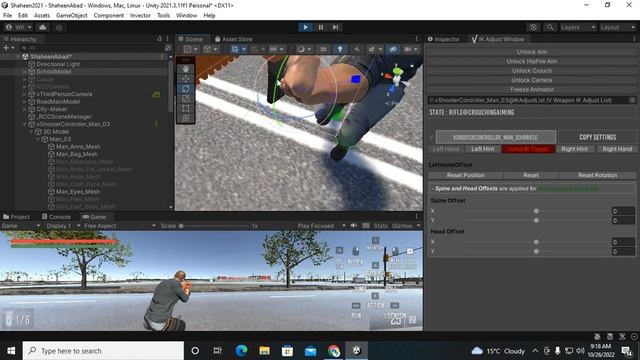
Task: Open the Tools menu
Action: [x=163, y=16]
